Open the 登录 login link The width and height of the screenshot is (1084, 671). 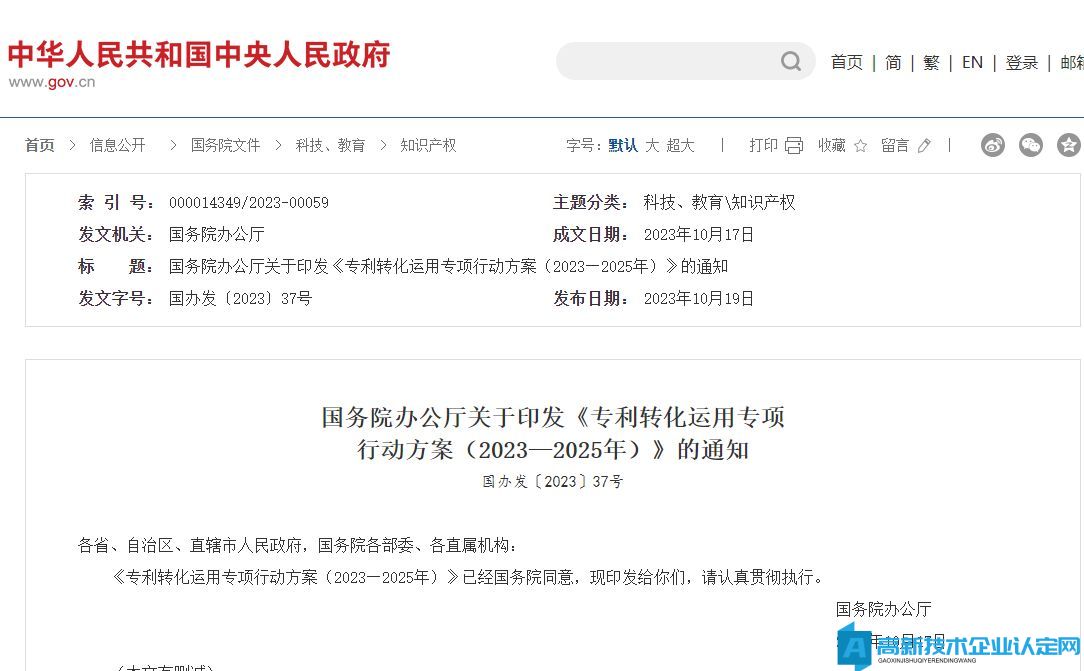(1022, 62)
